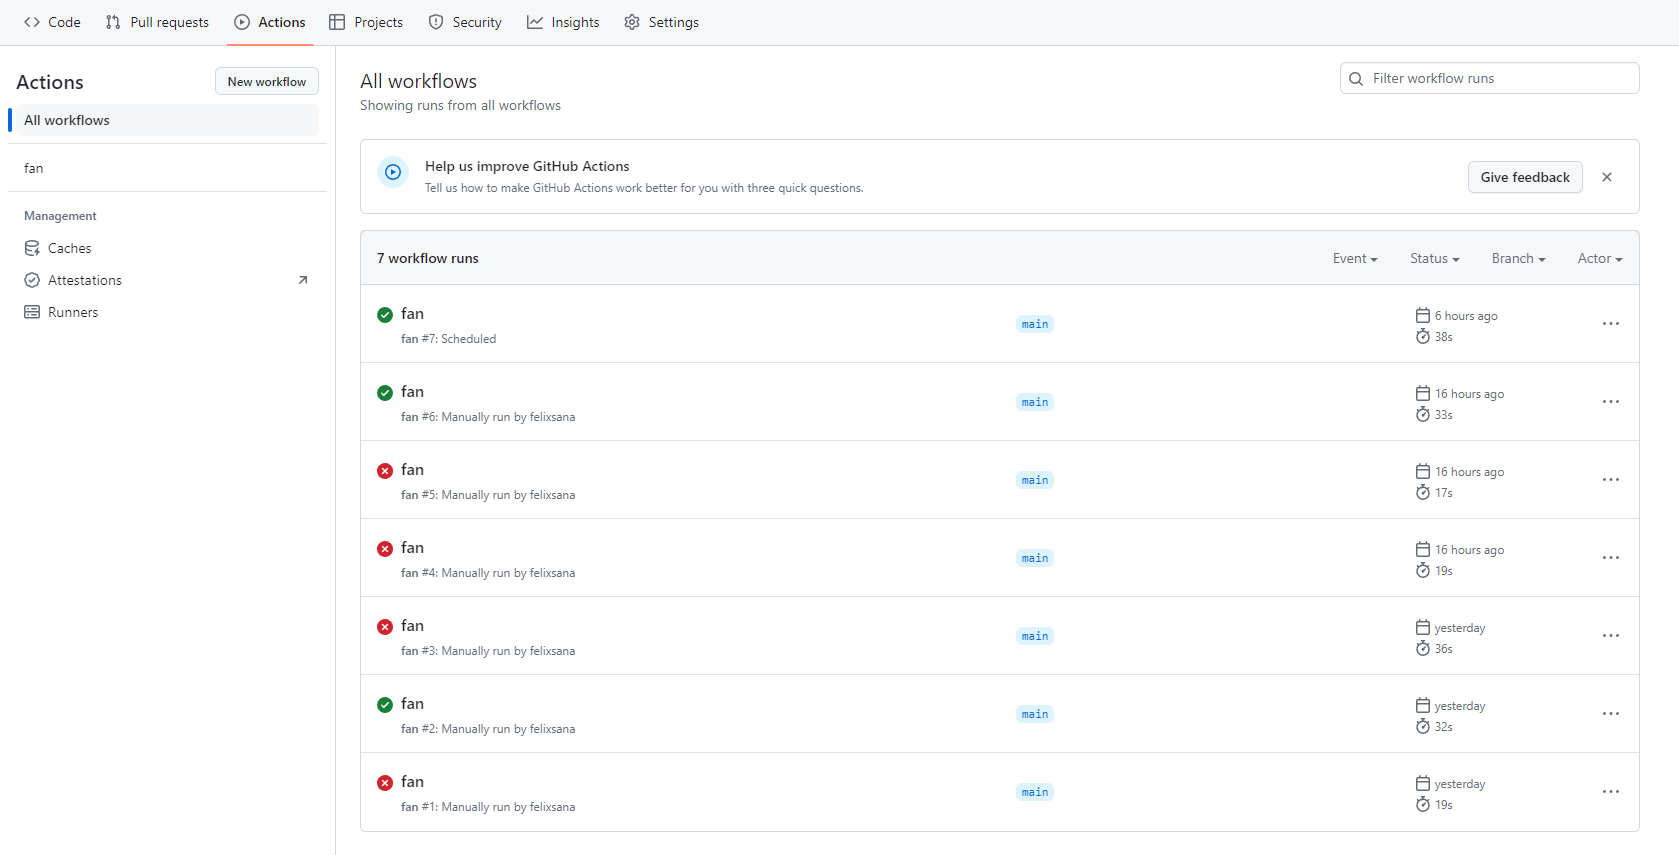
Task: Open the Settings tab
Action: [661, 22]
